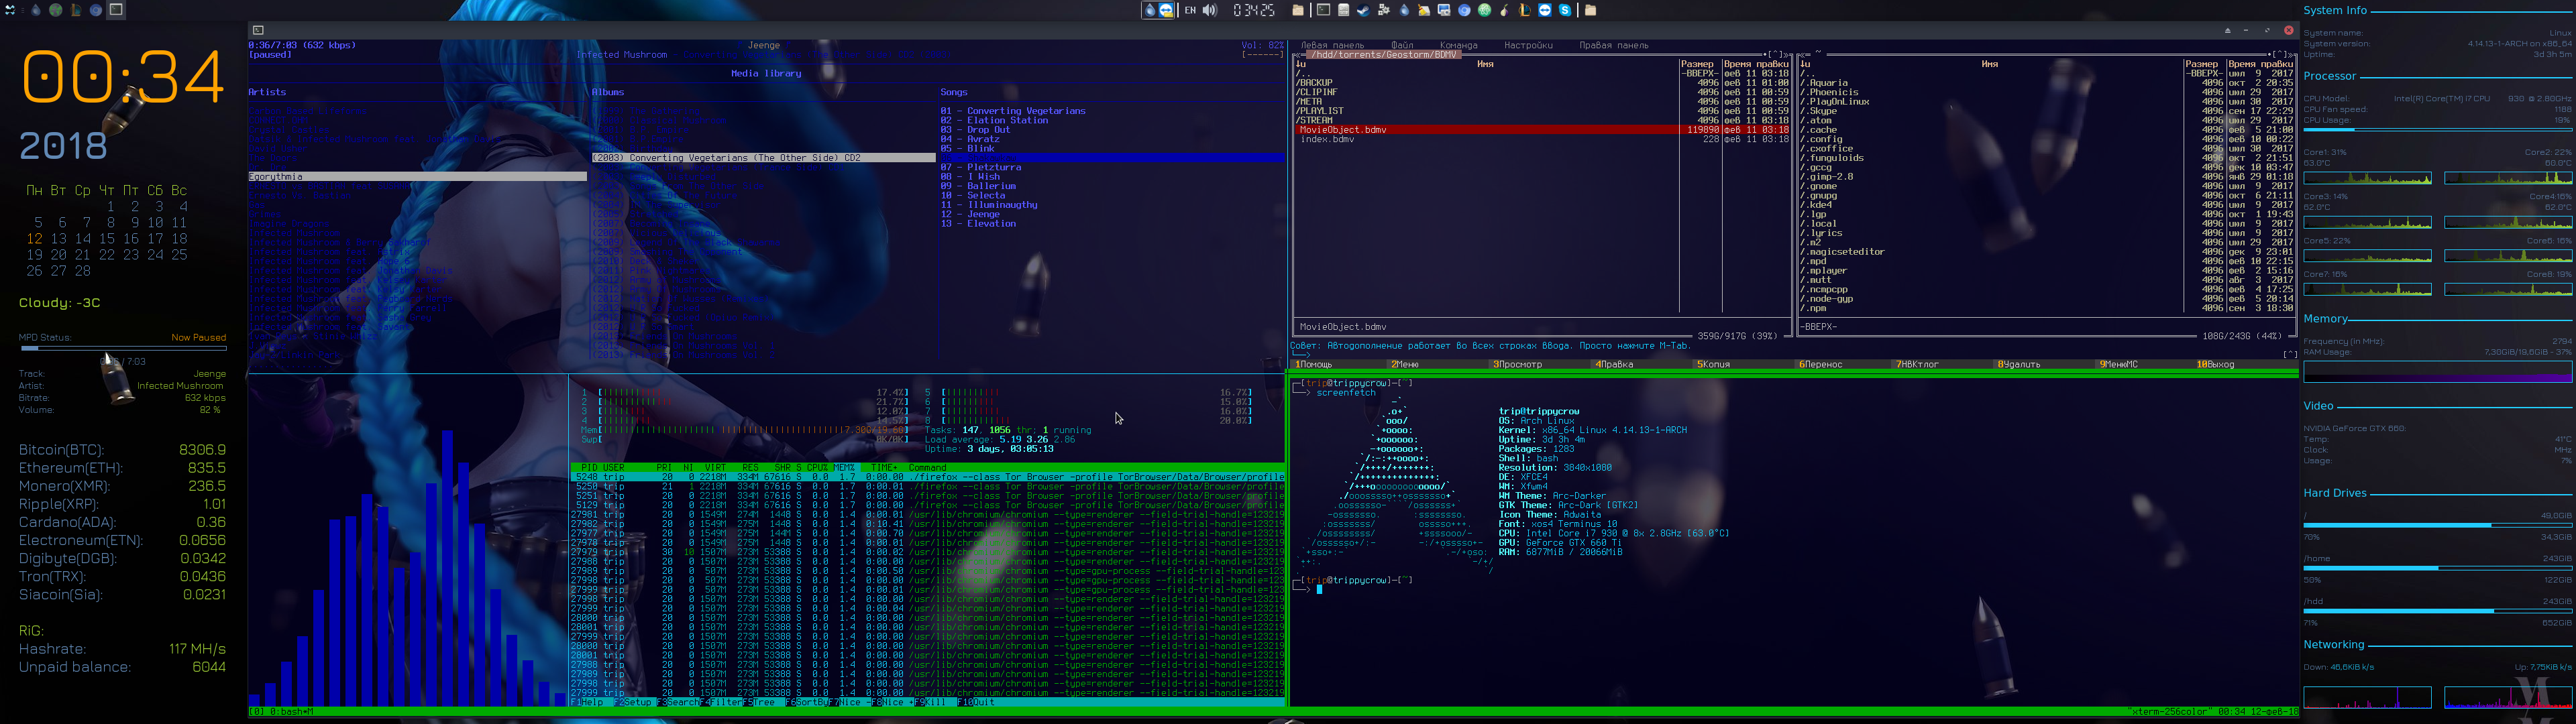
Task: Click F6 SortBy in the htop footer
Action: 807,702
